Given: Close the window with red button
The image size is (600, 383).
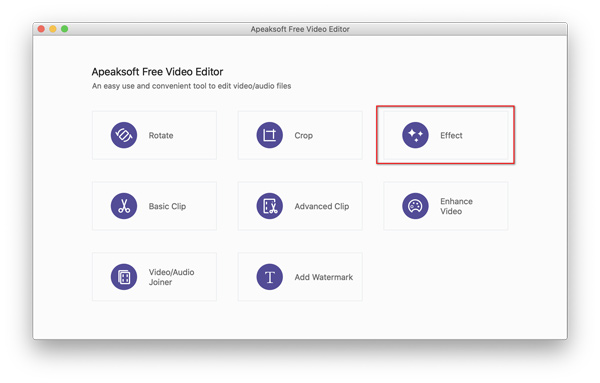Looking at the screenshot, I should point(41,29).
